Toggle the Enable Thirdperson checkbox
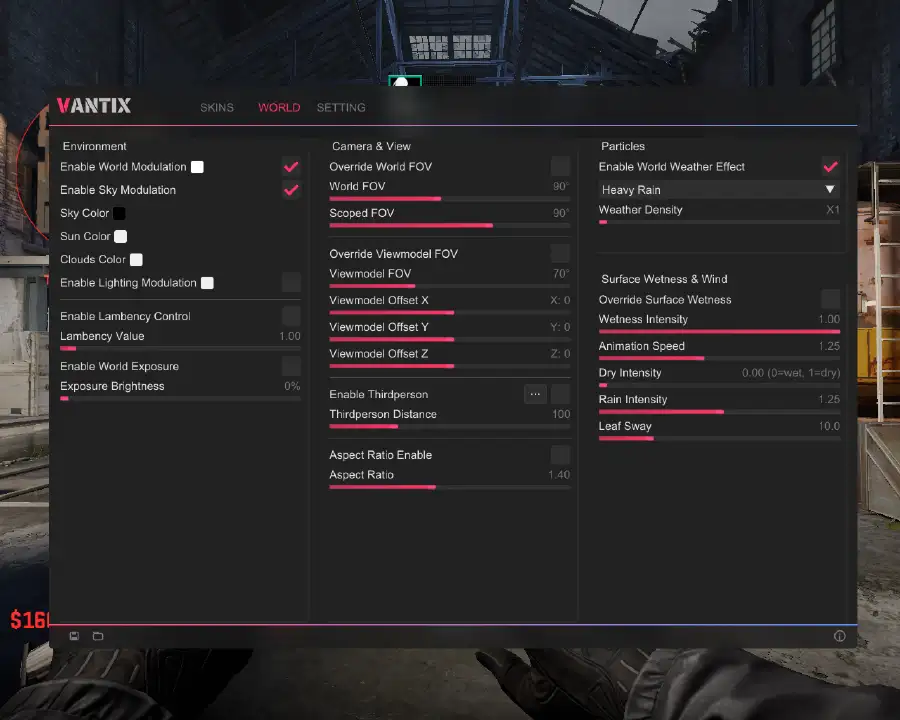This screenshot has height=720, width=900. [x=560, y=394]
